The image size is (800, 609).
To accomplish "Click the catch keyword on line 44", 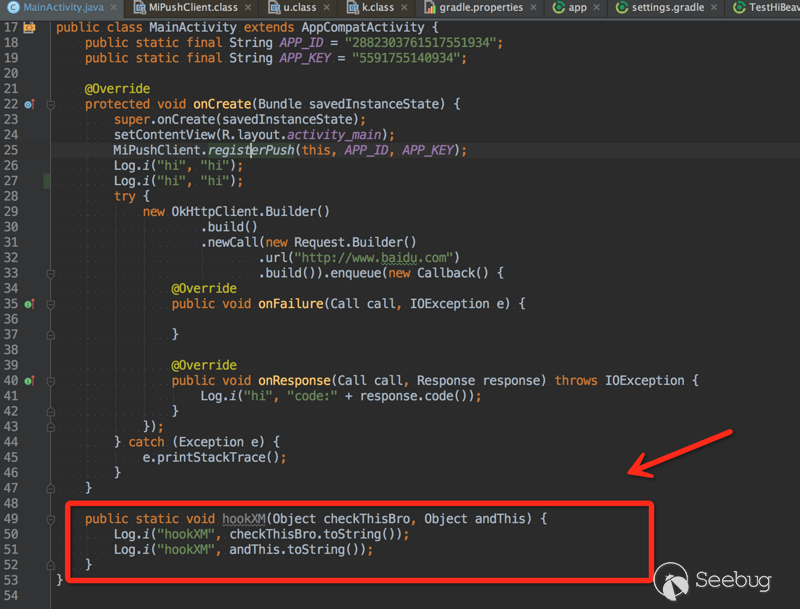I will click(x=146, y=442).
